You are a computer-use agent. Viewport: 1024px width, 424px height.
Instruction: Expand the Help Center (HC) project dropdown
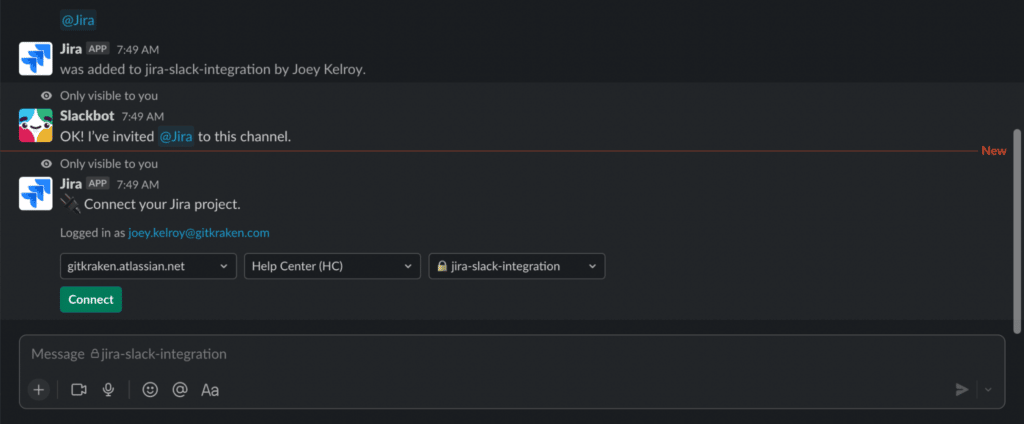pyautogui.click(x=332, y=267)
